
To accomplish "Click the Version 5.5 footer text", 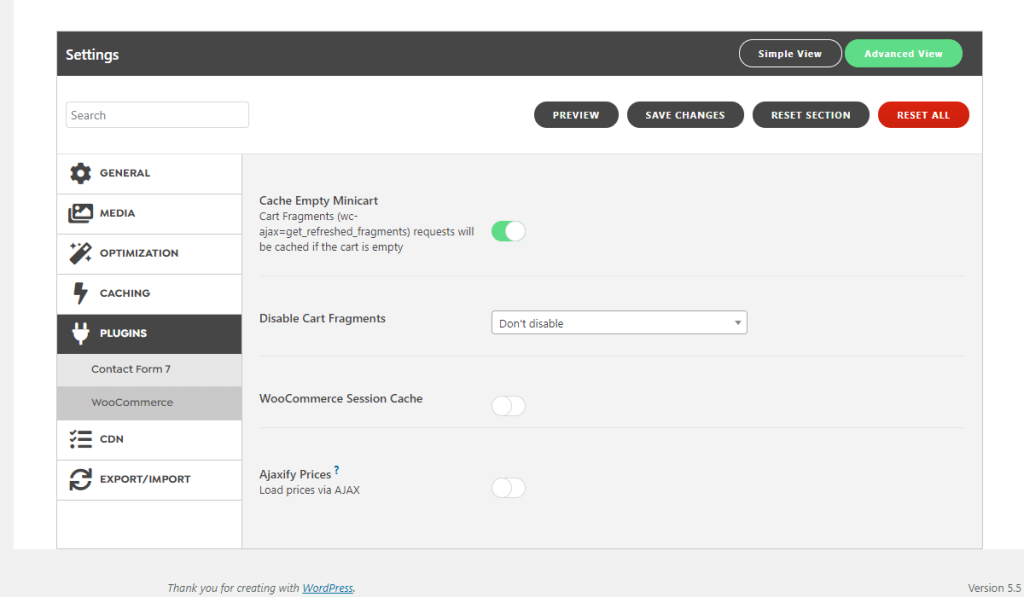I will click(x=994, y=588).
